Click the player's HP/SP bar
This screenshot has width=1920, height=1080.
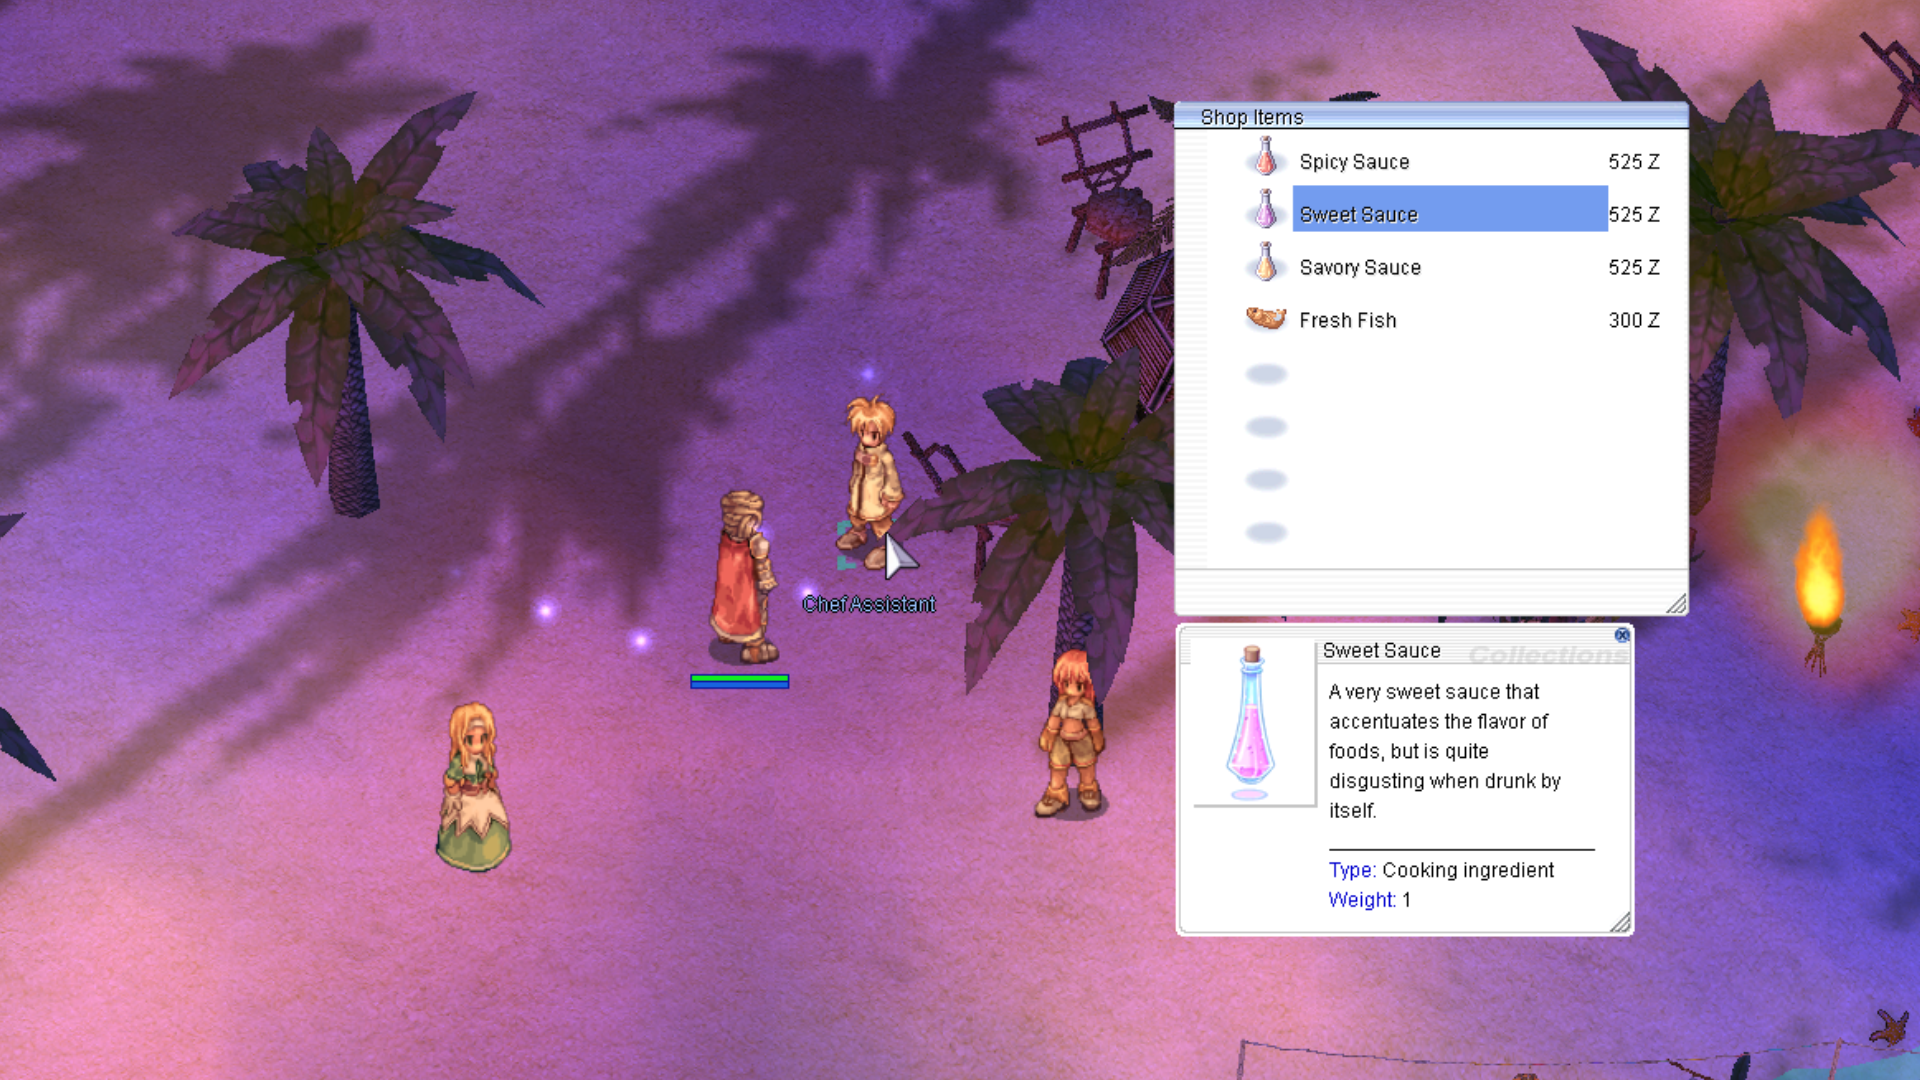pyautogui.click(x=739, y=681)
